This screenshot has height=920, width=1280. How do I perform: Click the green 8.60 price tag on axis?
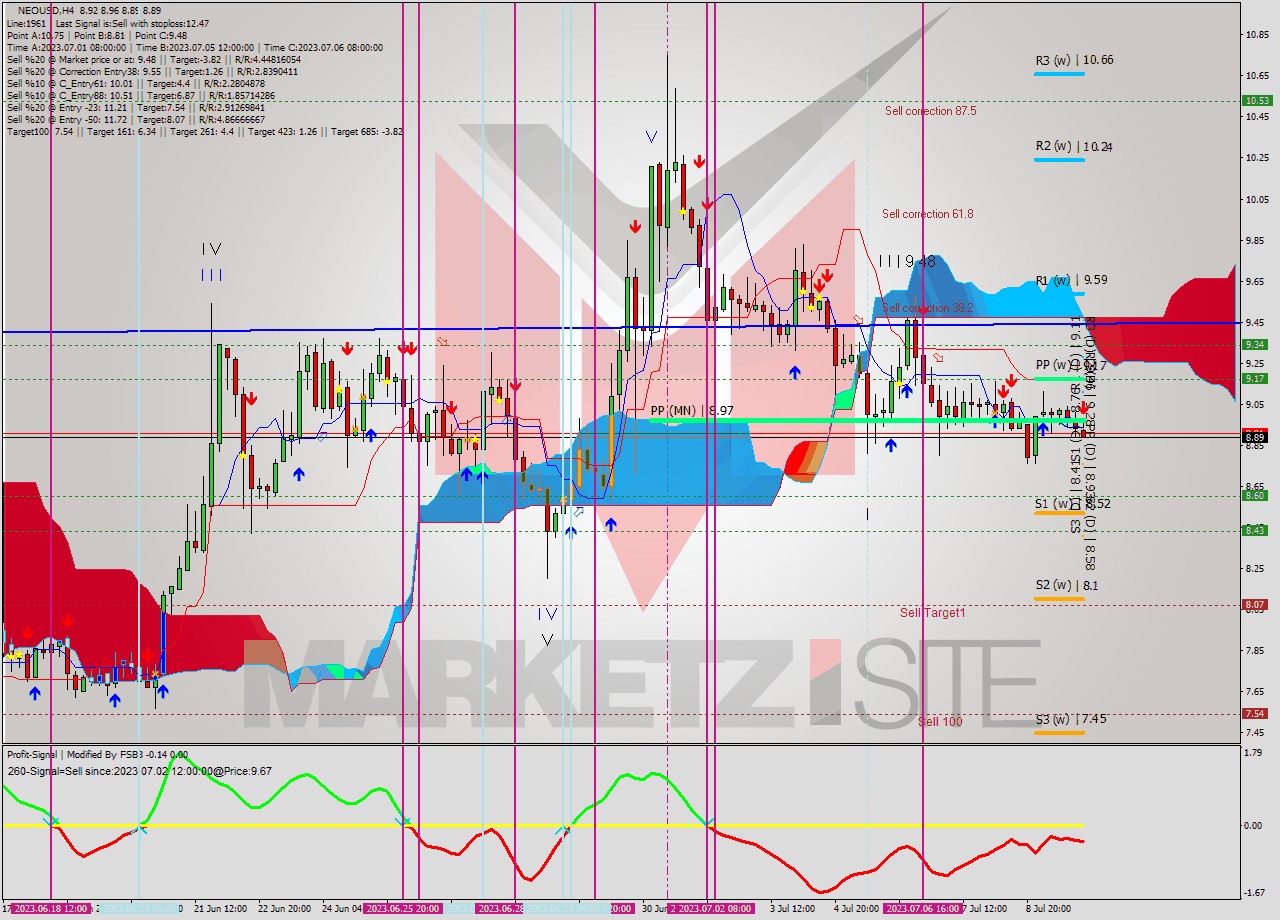point(1256,495)
